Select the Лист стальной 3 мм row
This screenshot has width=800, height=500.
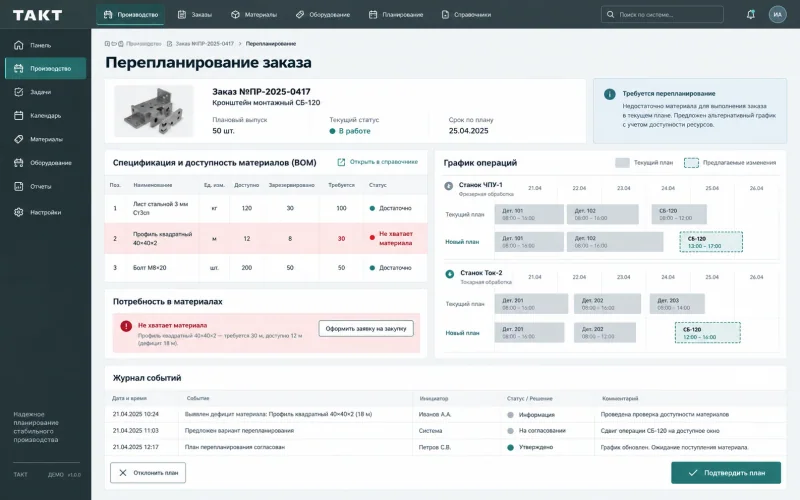(x=266, y=208)
